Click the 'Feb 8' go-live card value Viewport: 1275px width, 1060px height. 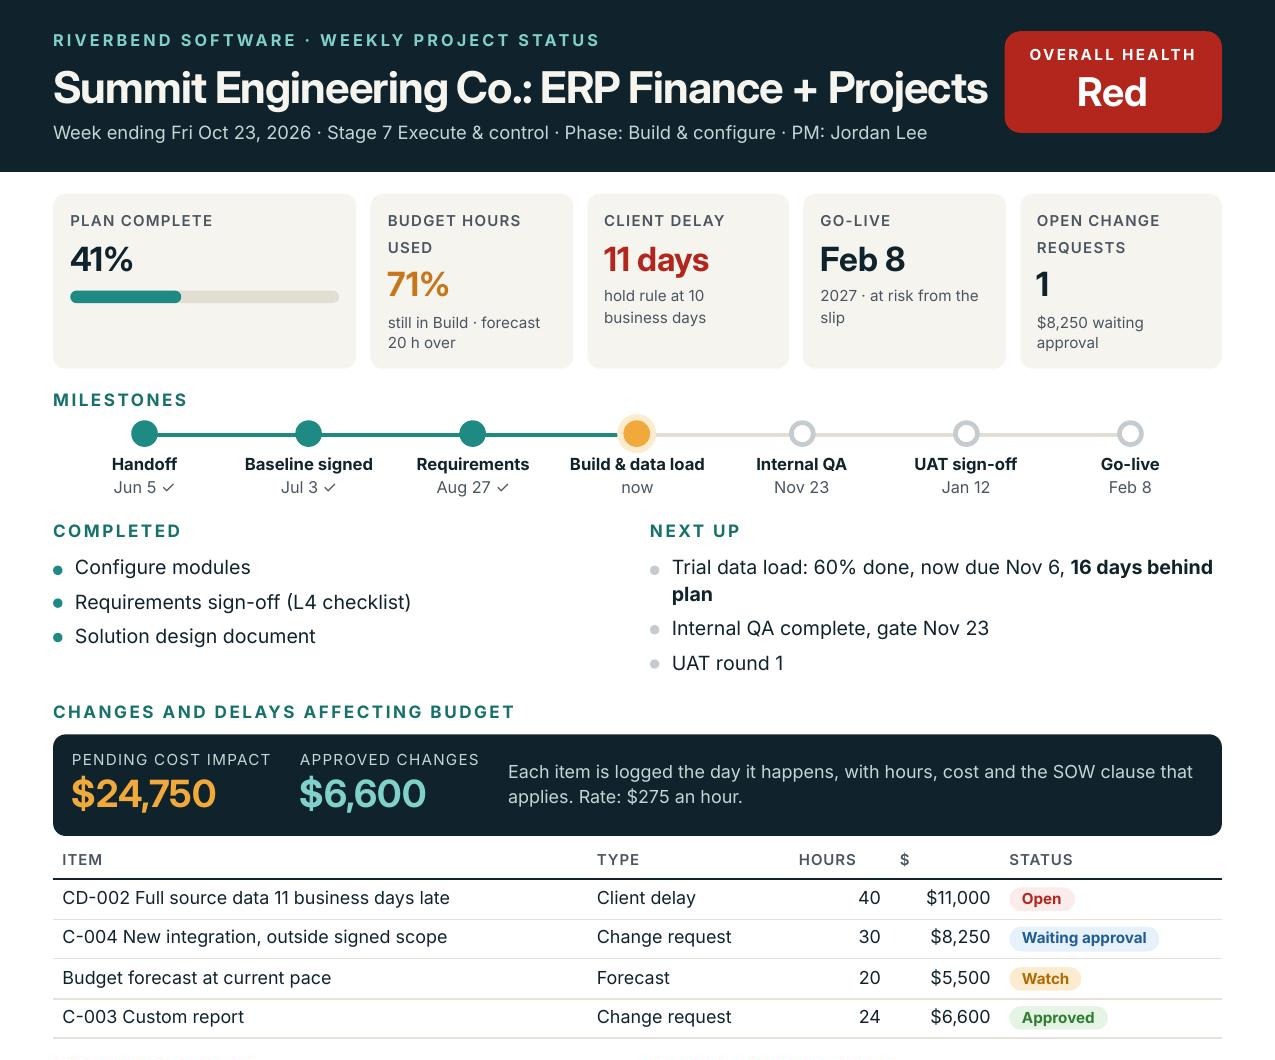(x=862, y=260)
